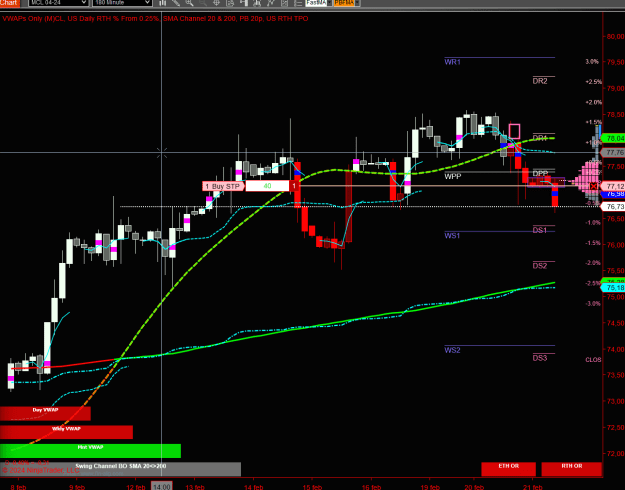Click the order quantity 40 field

tap(267, 186)
